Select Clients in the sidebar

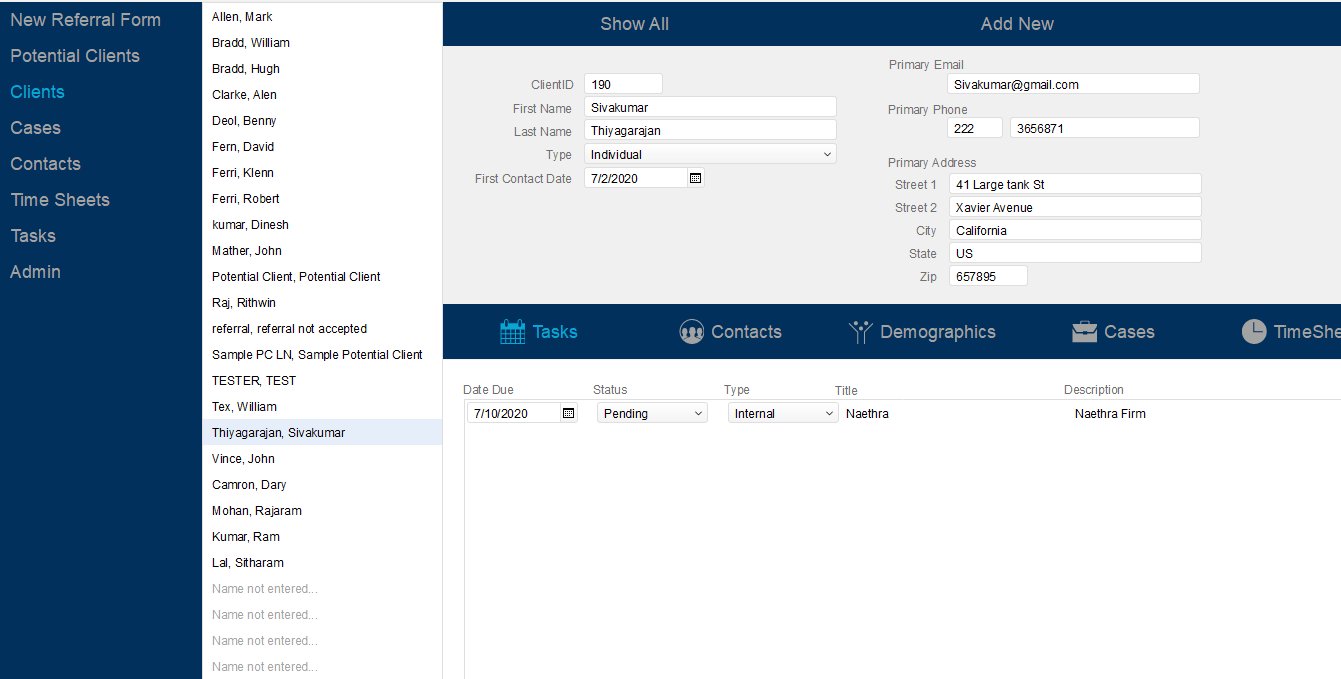coord(37,92)
